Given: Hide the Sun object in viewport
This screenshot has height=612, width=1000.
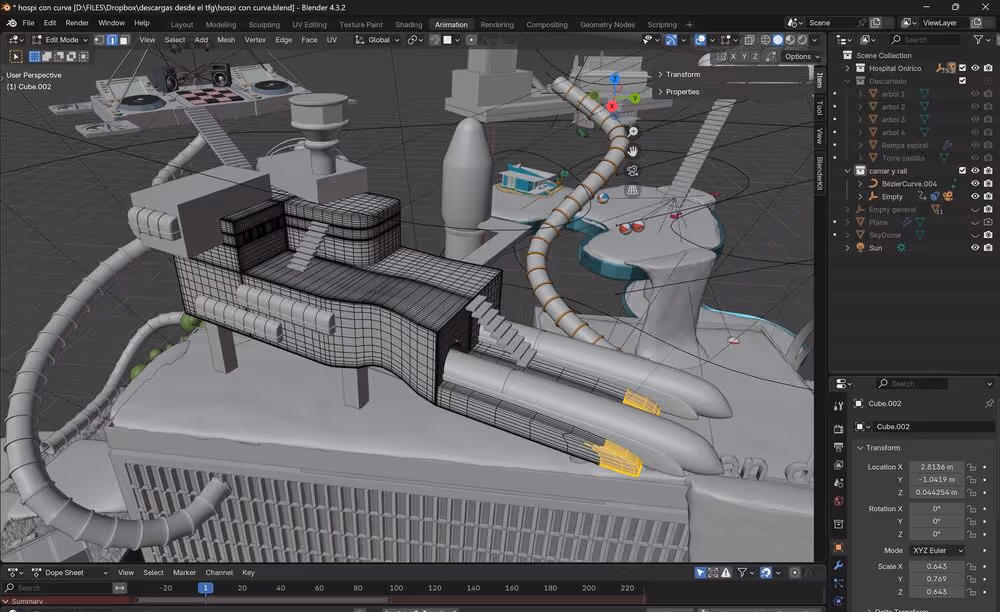Looking at the screenshot, I should (x=975, y=247).
